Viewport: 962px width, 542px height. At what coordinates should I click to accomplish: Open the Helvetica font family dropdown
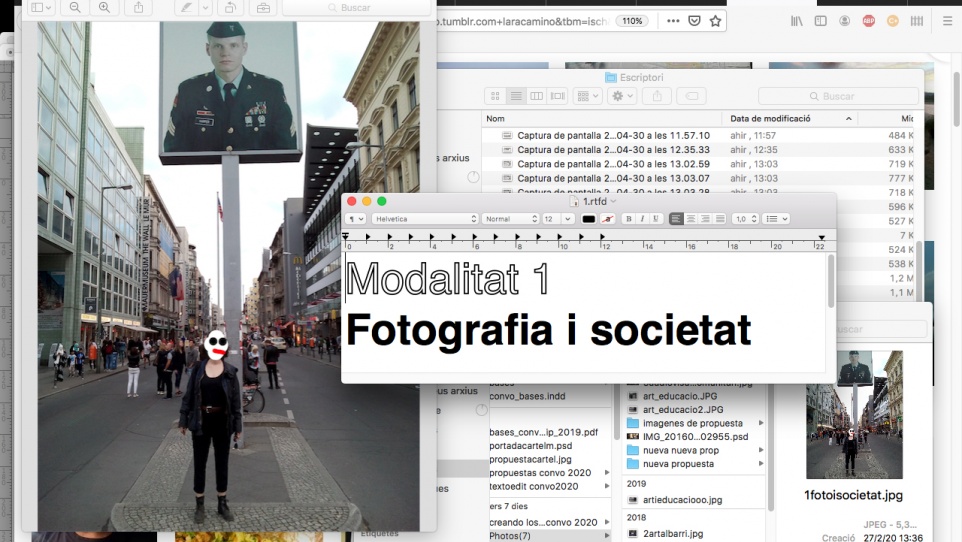[x=425, y=219]
